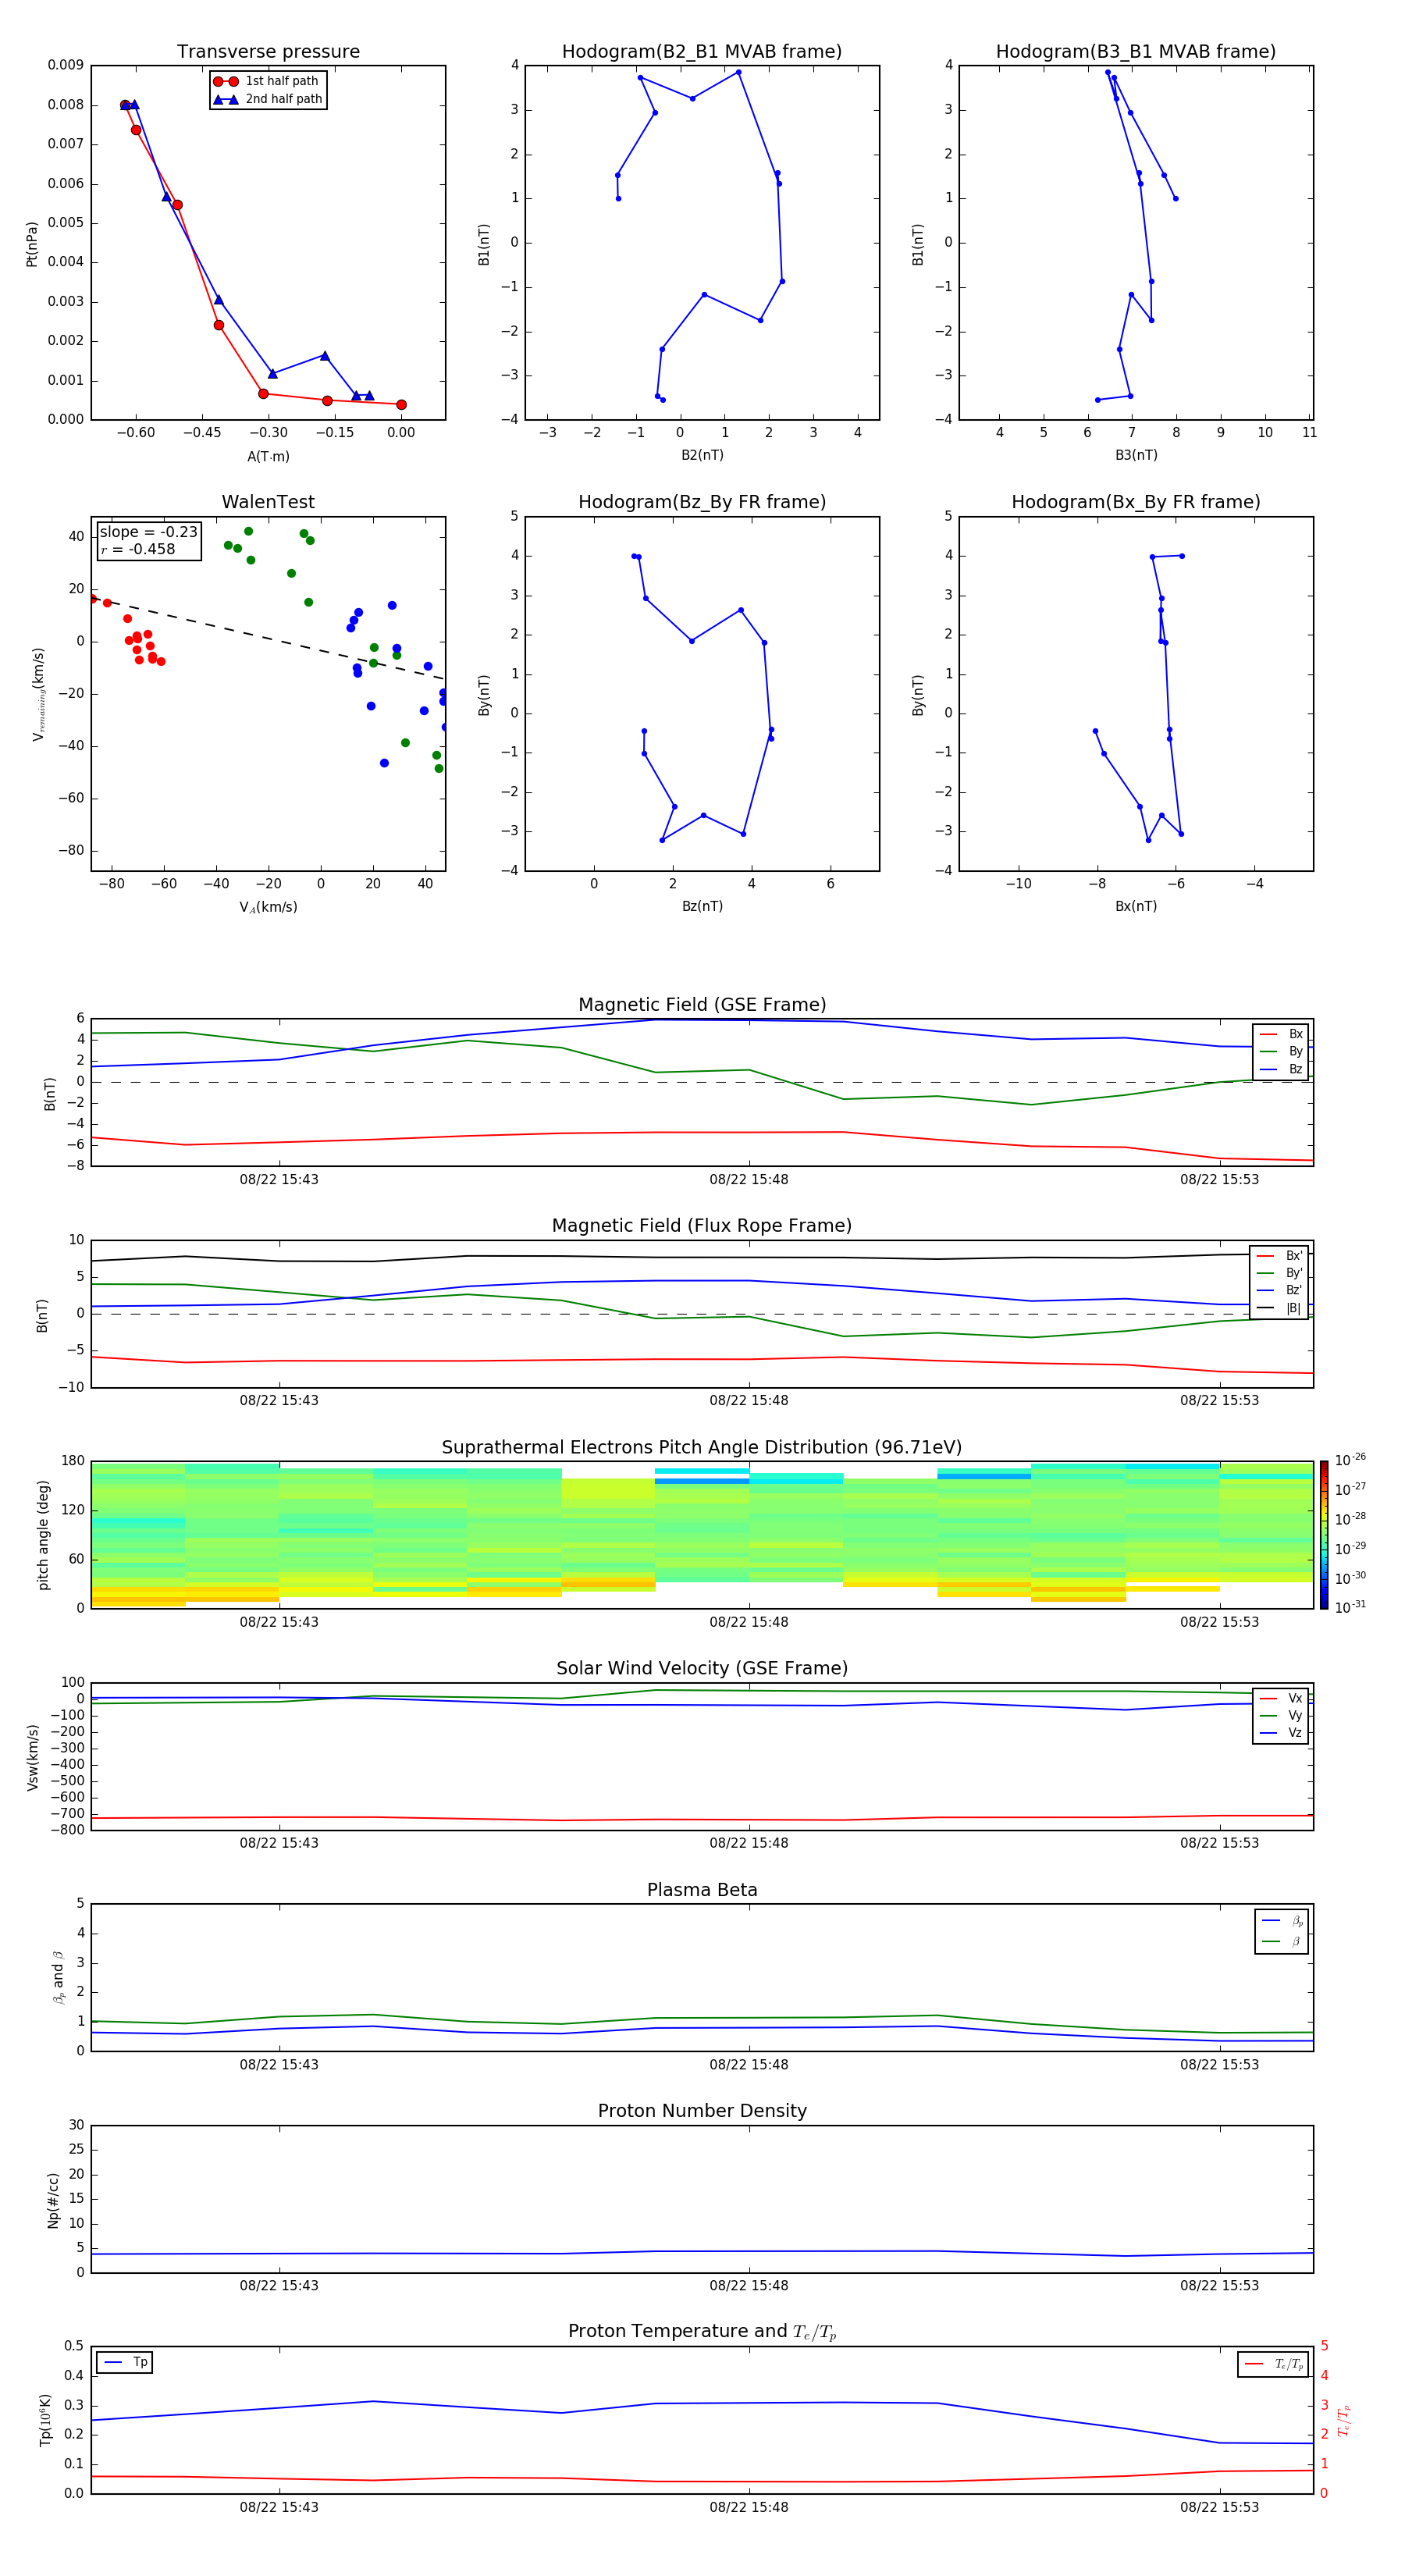Select the 'r = -0.458' annotation

(x=138, y=549)
